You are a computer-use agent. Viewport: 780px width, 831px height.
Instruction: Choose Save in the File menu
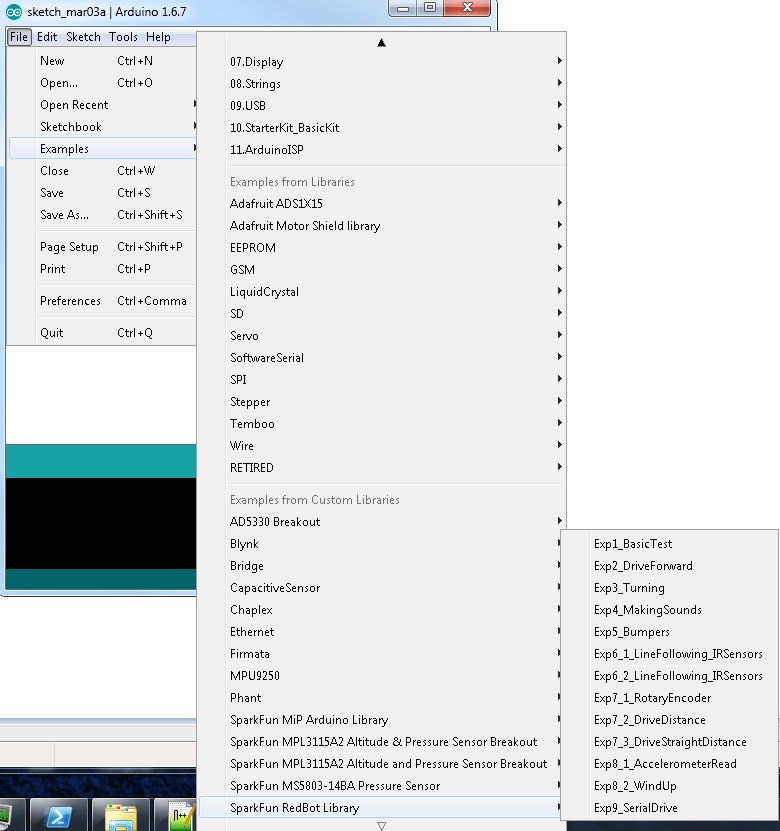point(103,193)
